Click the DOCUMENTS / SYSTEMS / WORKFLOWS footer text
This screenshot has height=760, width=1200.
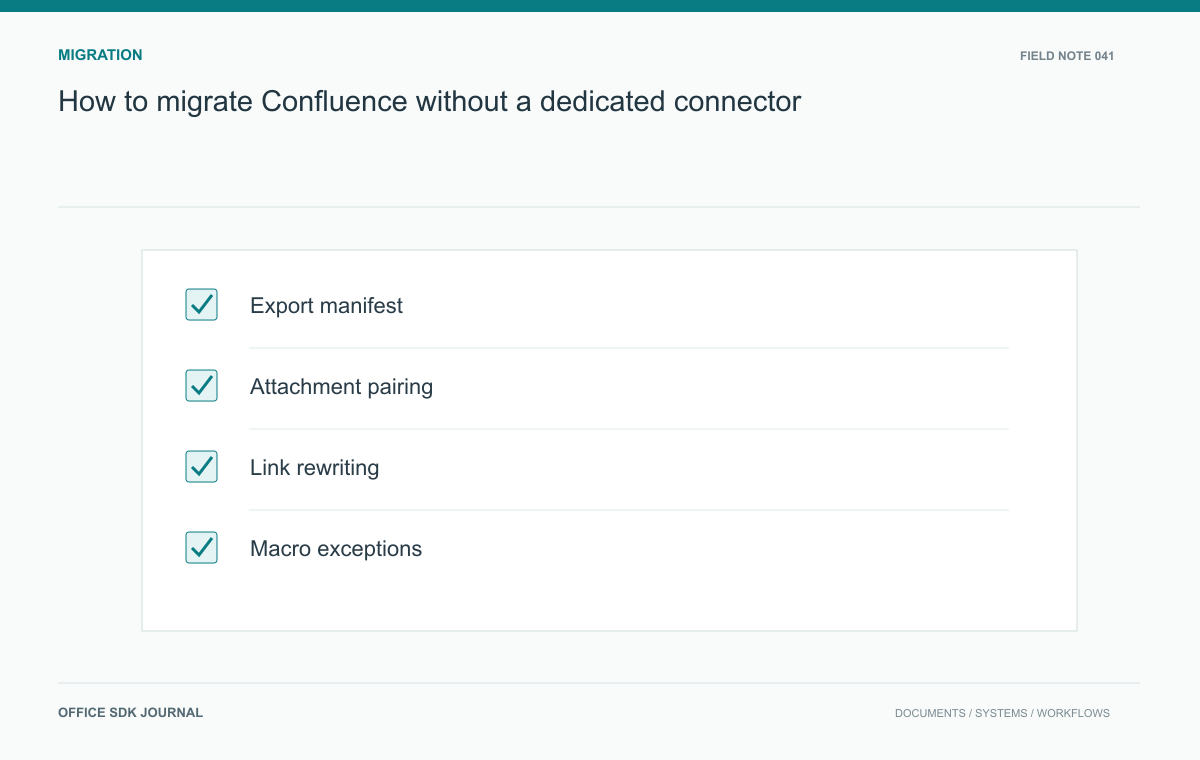pyautogui.click(x=1002, y=713)
